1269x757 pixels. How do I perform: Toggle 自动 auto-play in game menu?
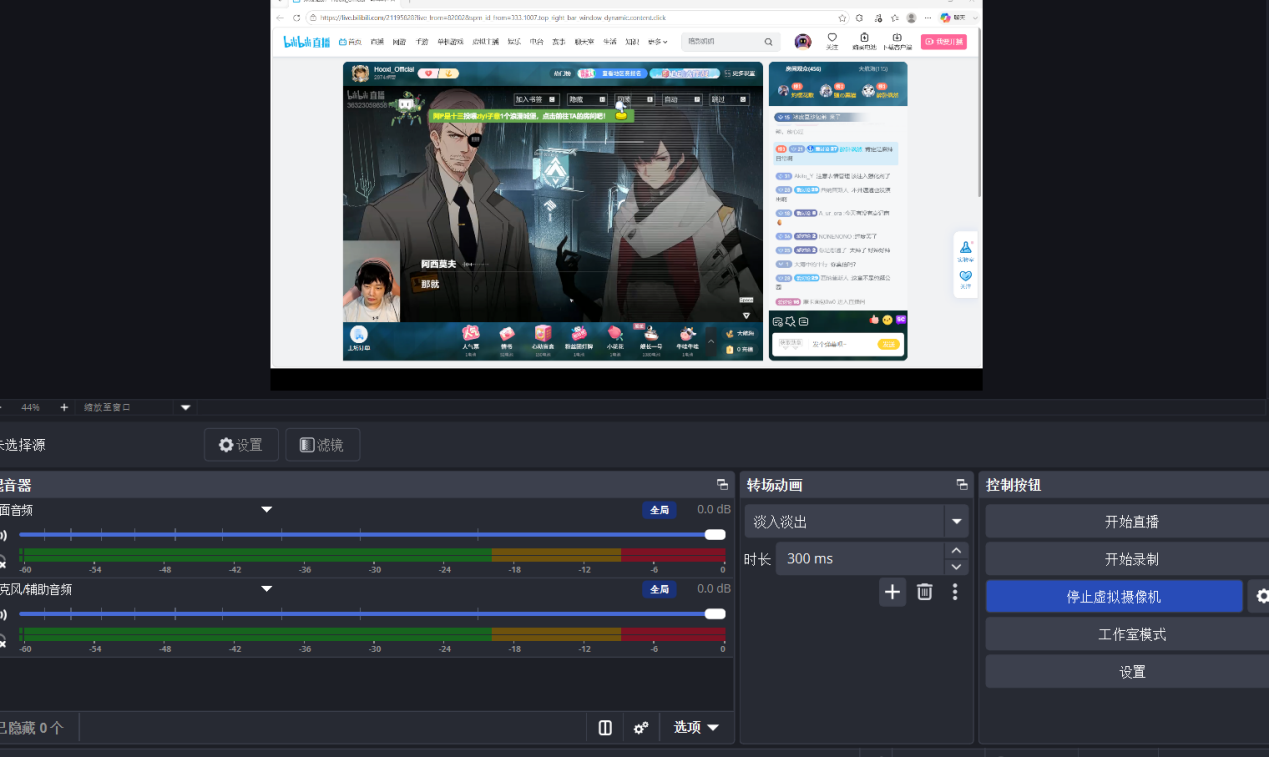(x=681, y=99)
